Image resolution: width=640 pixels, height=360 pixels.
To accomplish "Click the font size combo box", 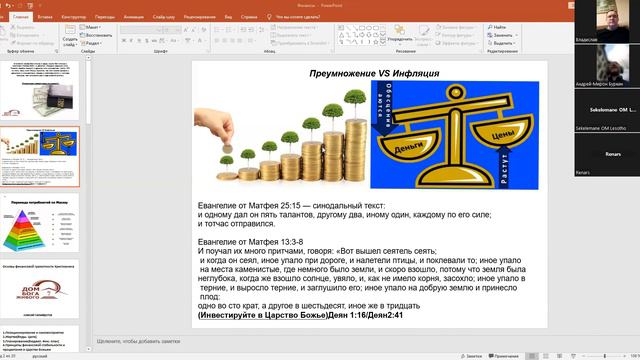I will [172, 30].
